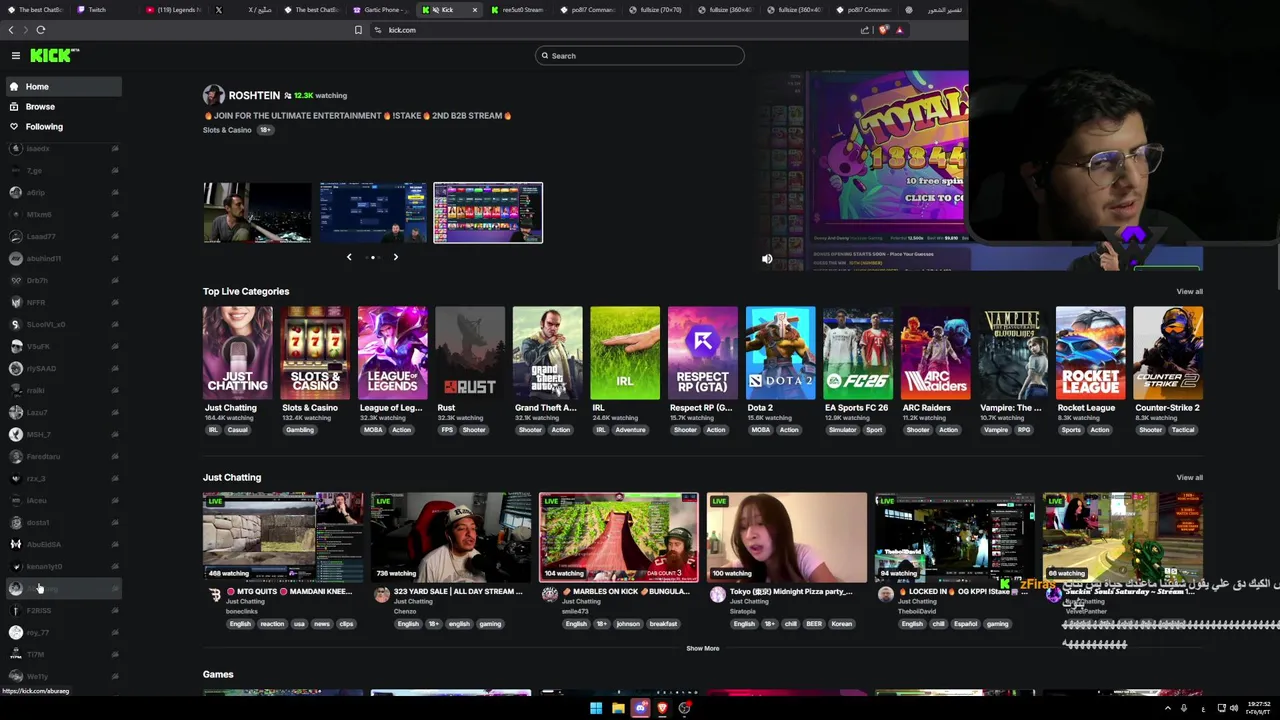Open the Slots & Casino category card
Screen dimensions: 1280x720
point(315,353)
